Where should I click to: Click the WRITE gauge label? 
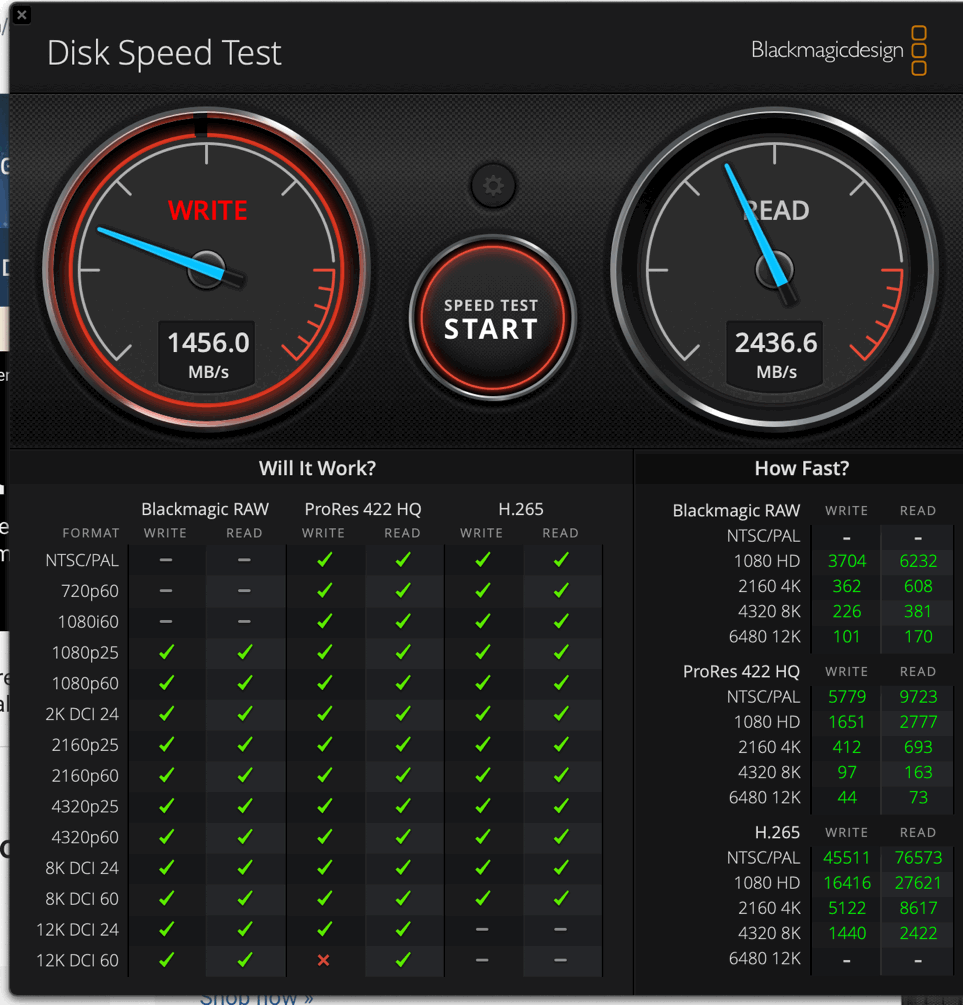pos(208,210)
